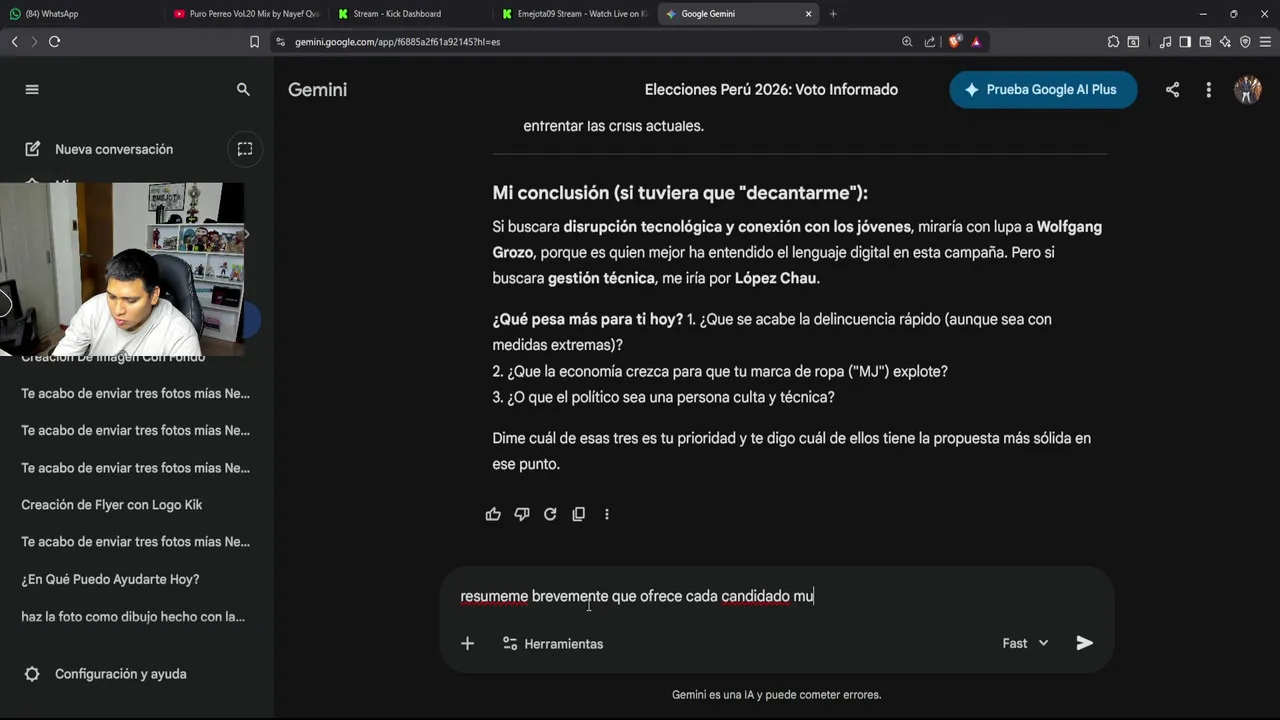
Task: Click the plus attachment icon
Action: tap(467, 643)
